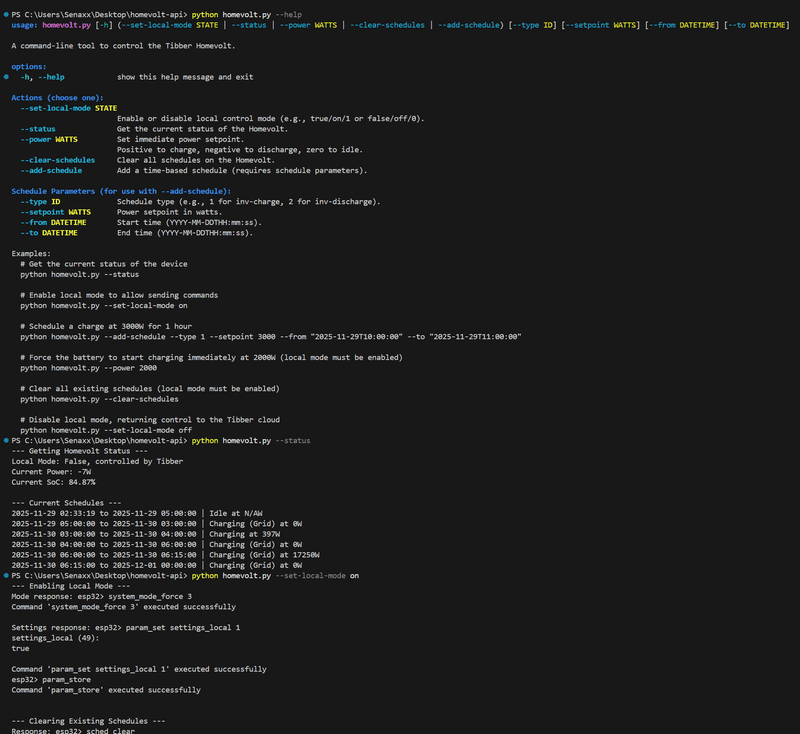Image resolution: width=800 pixels, height=734 pixels.
Task: Click the example "--add-schedule --type 1" command line
Action: [270, 336]
